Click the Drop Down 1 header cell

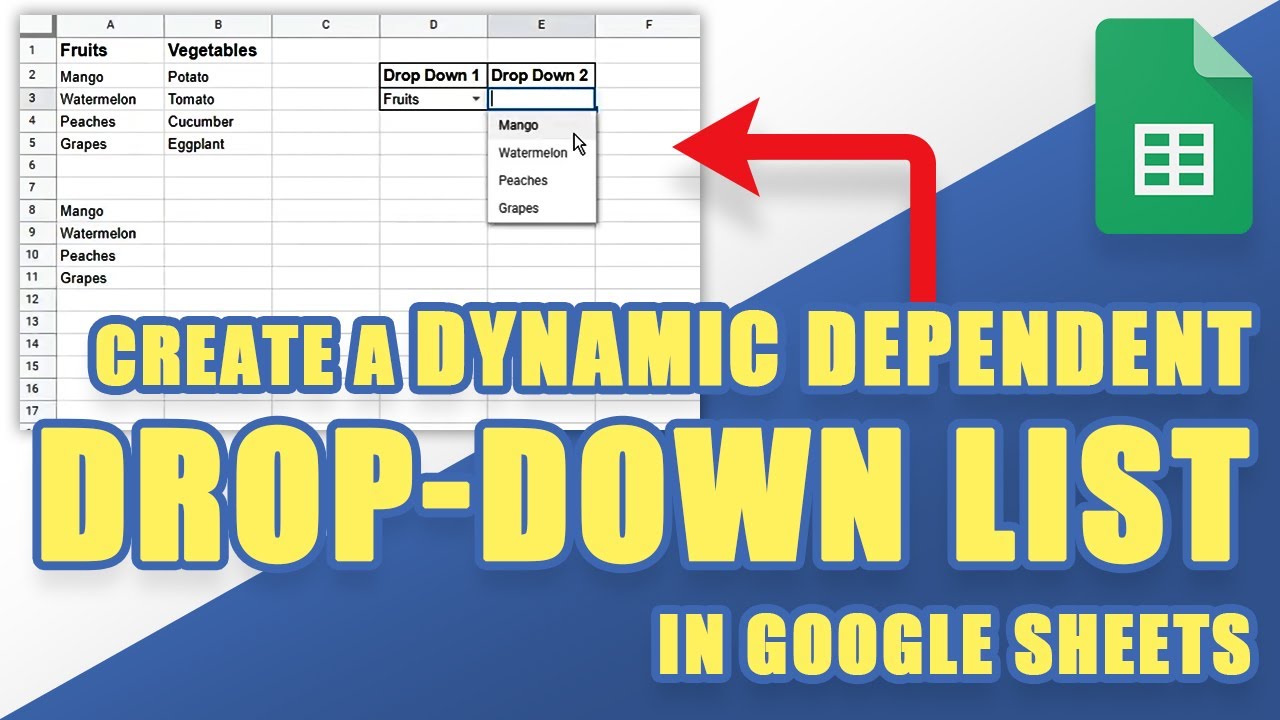(x=433, y=76)
